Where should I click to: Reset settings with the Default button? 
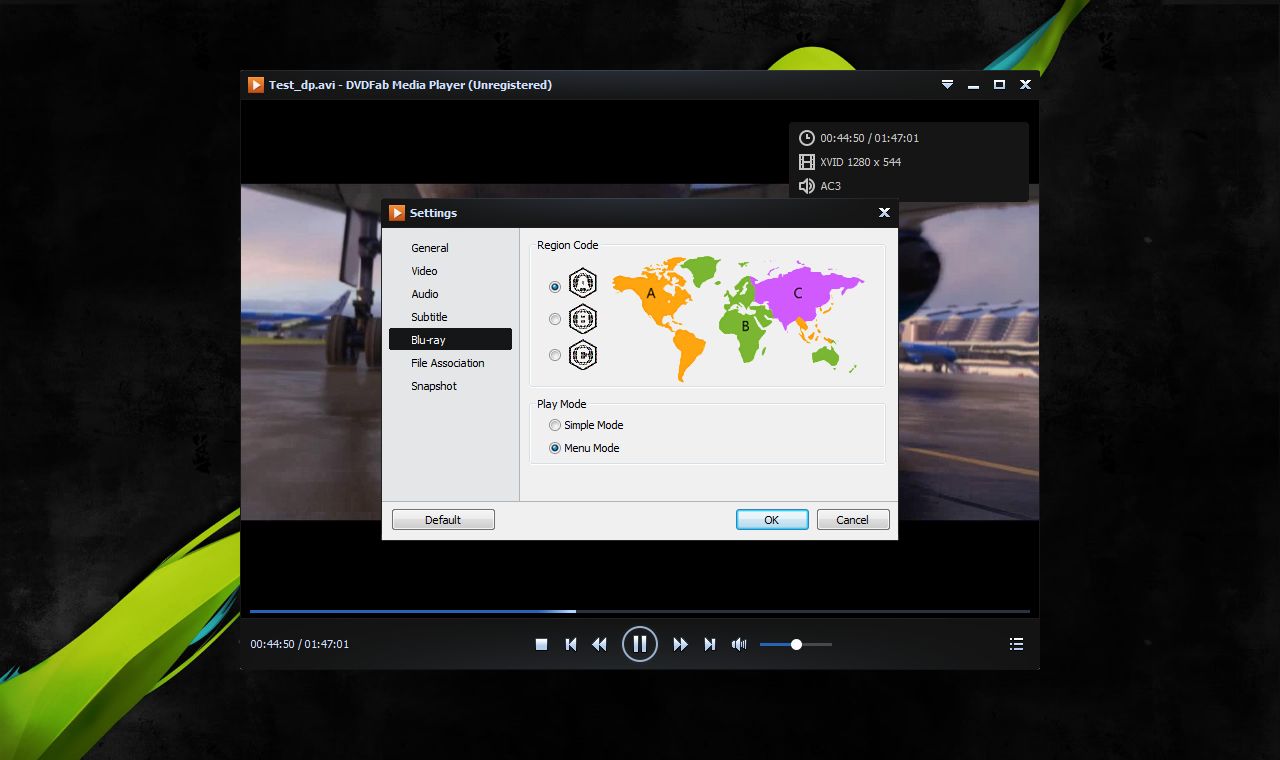click(x=443, y=520)
